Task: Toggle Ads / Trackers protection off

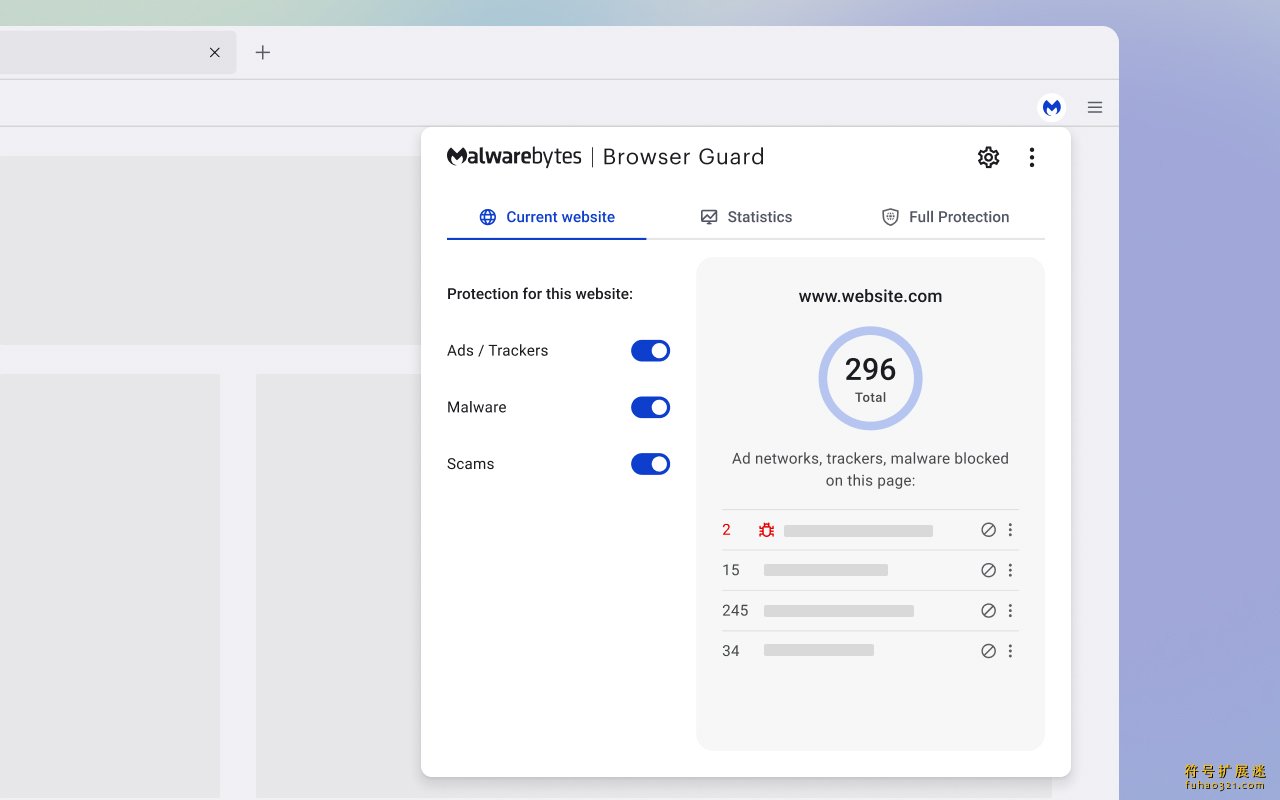Action: click(650, 351)
